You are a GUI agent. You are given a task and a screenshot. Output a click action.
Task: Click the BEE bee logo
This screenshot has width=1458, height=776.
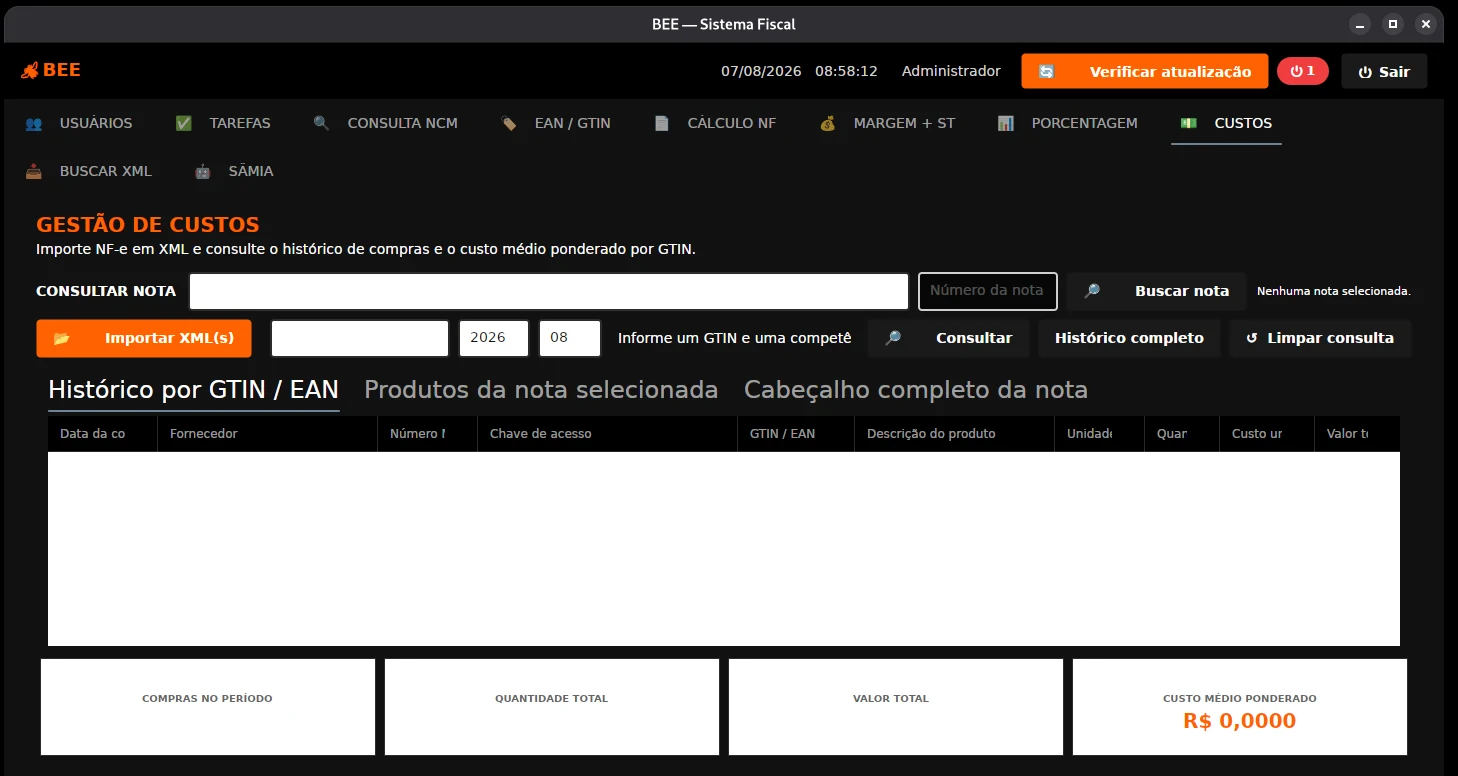30,71
